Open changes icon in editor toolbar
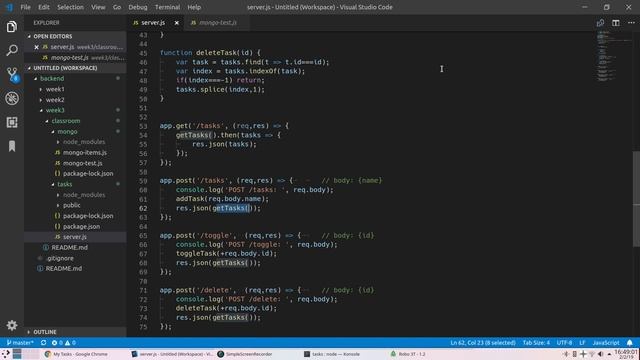Image resolution: width=640 pixels, height=360 pixels. coord(600,23)
